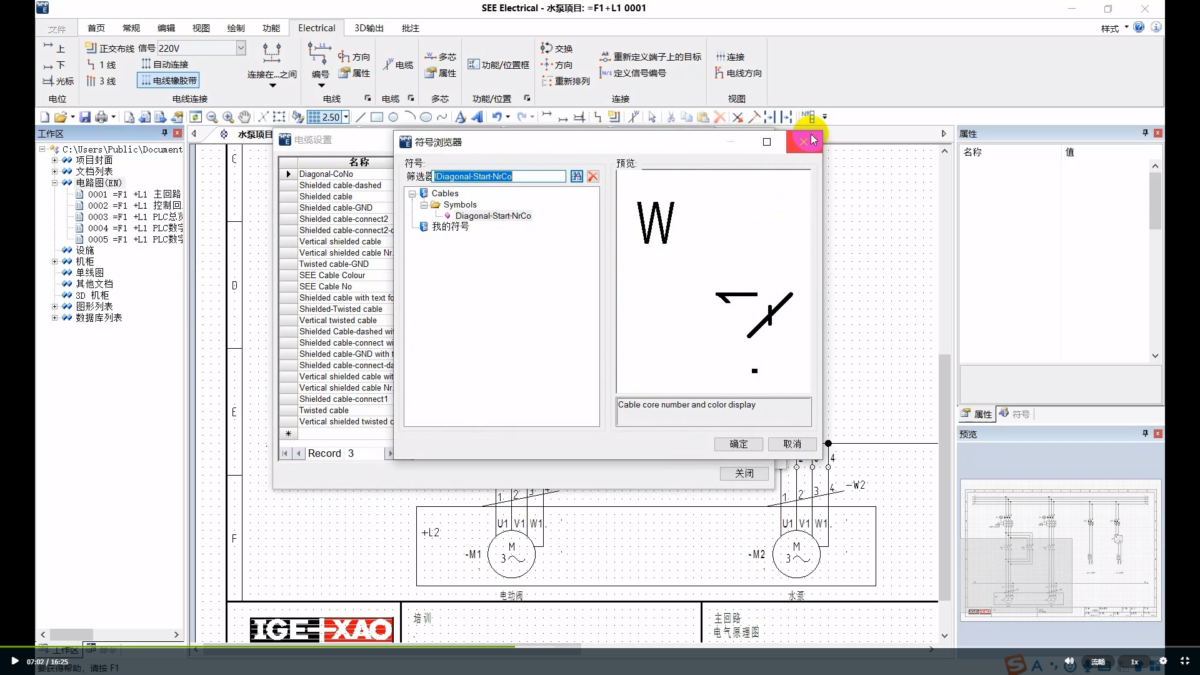Choose the 3 线 three wire tool
This screenshot has width=1200, height=675.
tap(101, 81)
